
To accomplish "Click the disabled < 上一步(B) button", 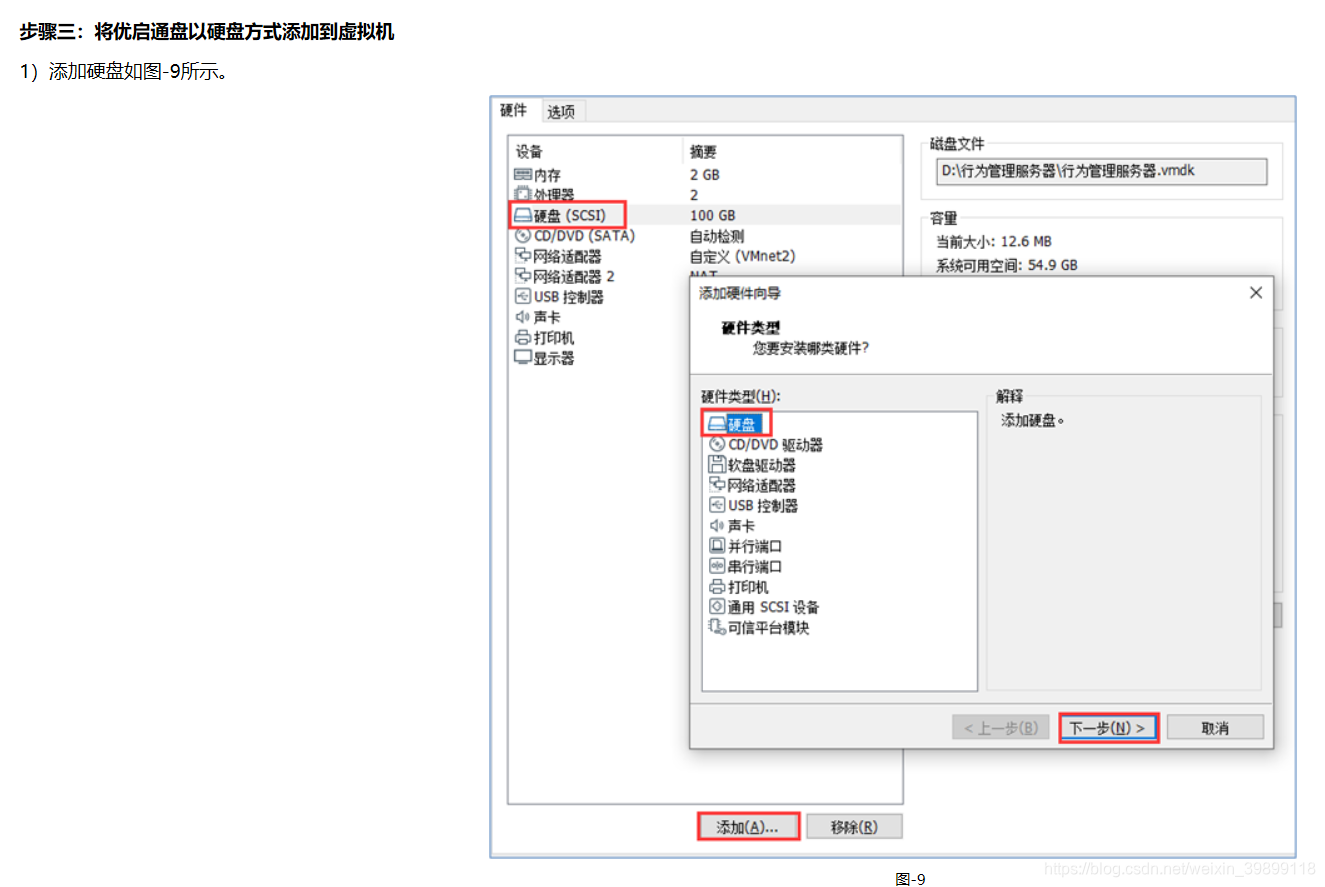I will [1000, 728].
